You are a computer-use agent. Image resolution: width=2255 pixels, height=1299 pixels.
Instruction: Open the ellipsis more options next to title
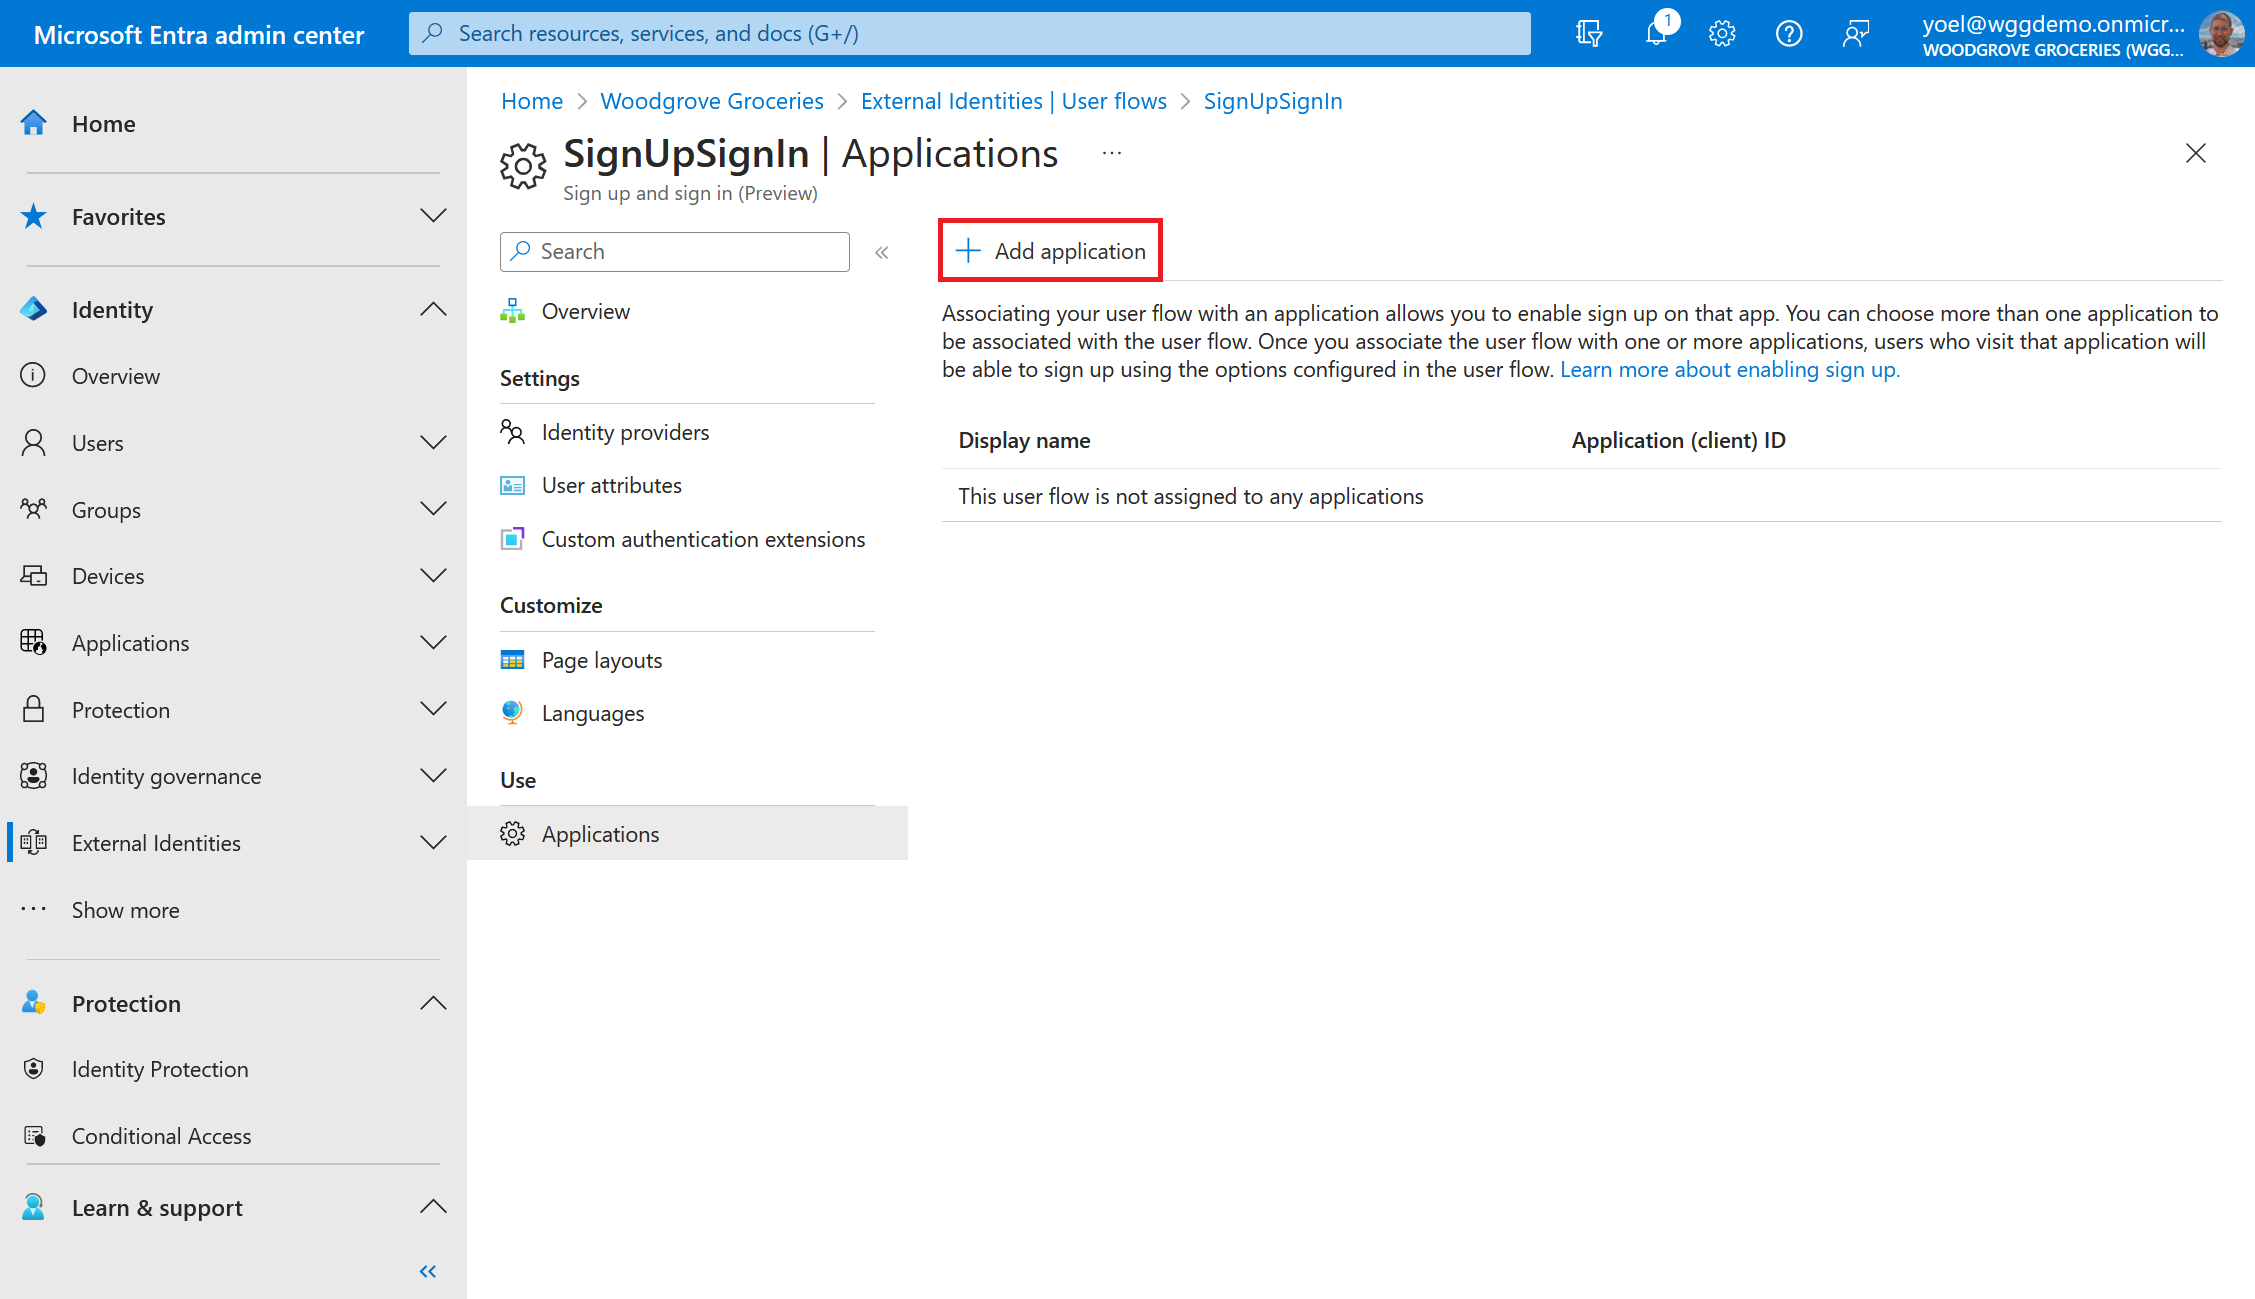[1112, 153]
